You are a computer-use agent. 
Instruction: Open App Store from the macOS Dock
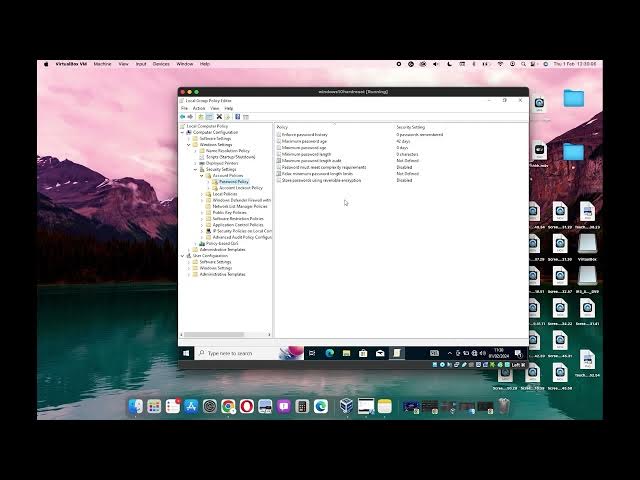191,406
